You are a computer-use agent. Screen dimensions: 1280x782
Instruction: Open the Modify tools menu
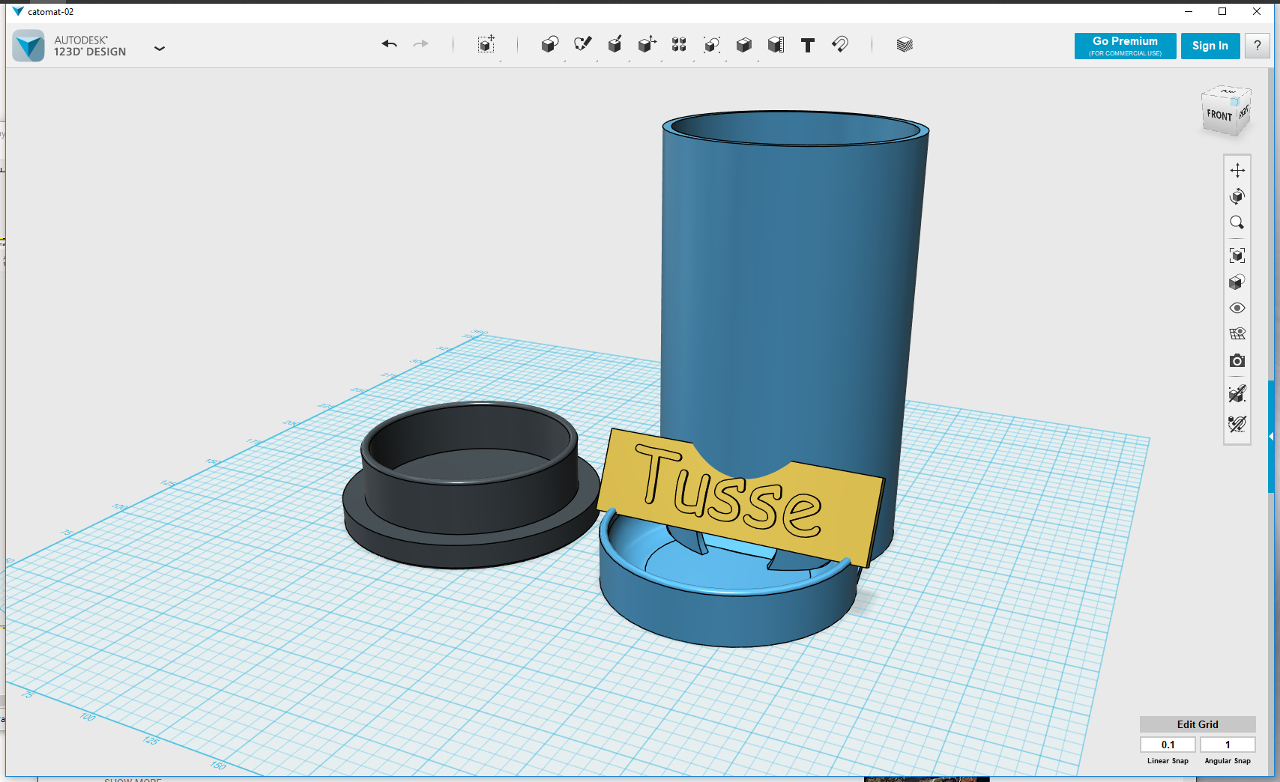click(647, 45)
